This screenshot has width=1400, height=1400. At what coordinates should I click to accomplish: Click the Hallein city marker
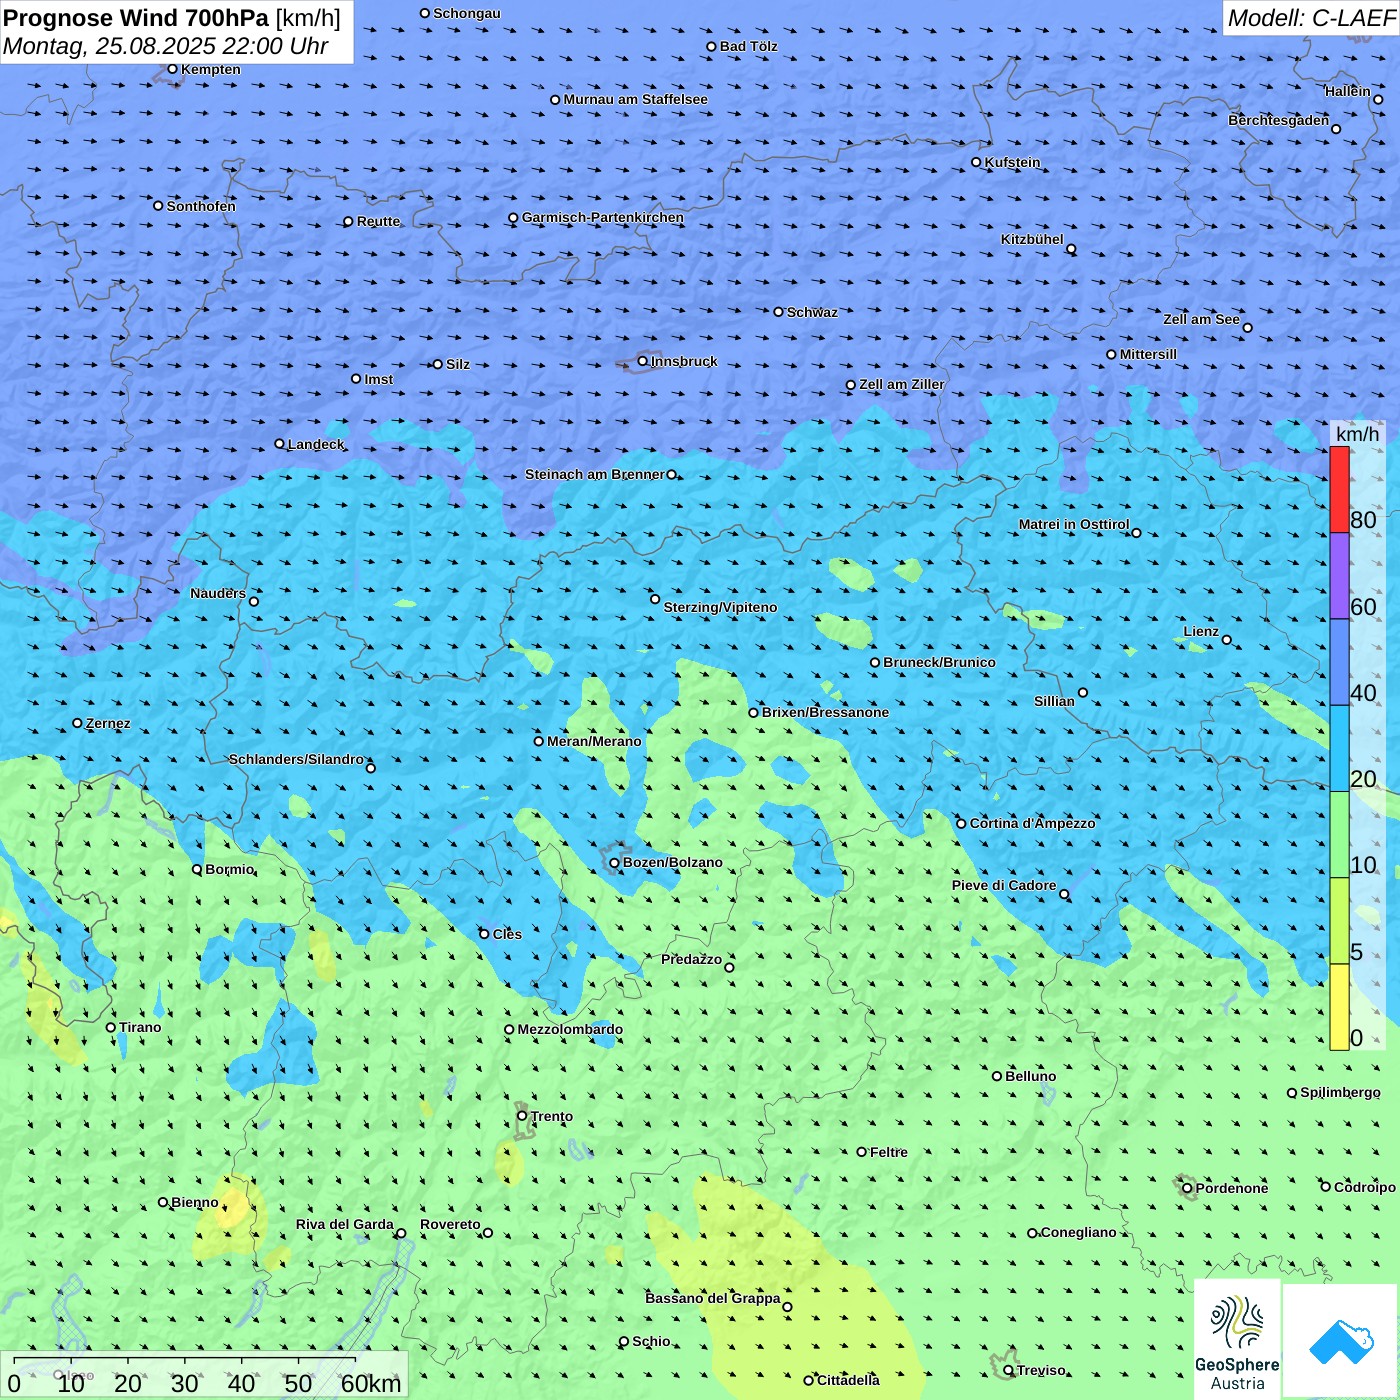point(1378,99)
